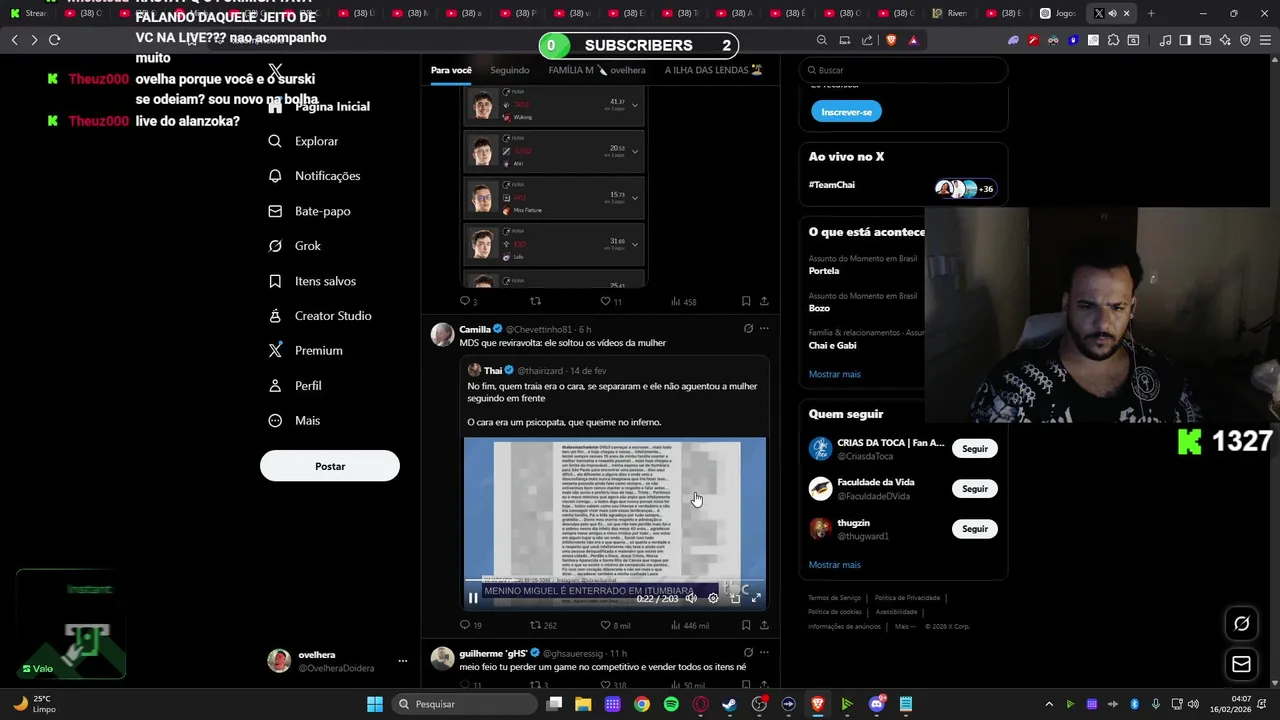Switch to the Riven browser tab

pos(950,13)
